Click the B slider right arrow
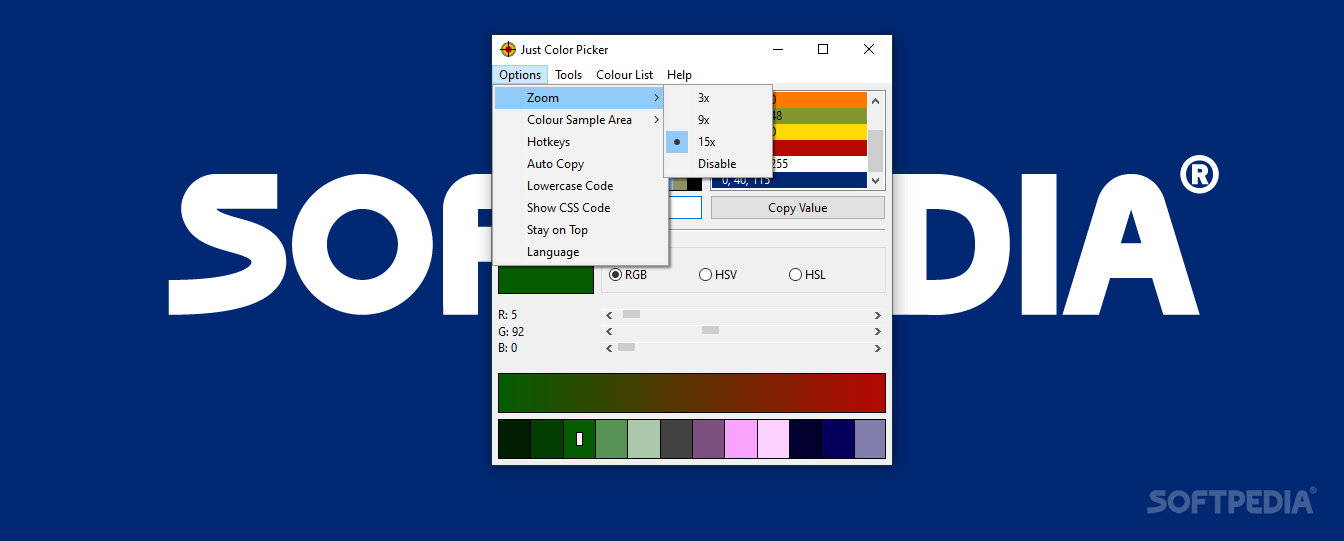This screenshot has height=541, width=1344. pos(878,348)
